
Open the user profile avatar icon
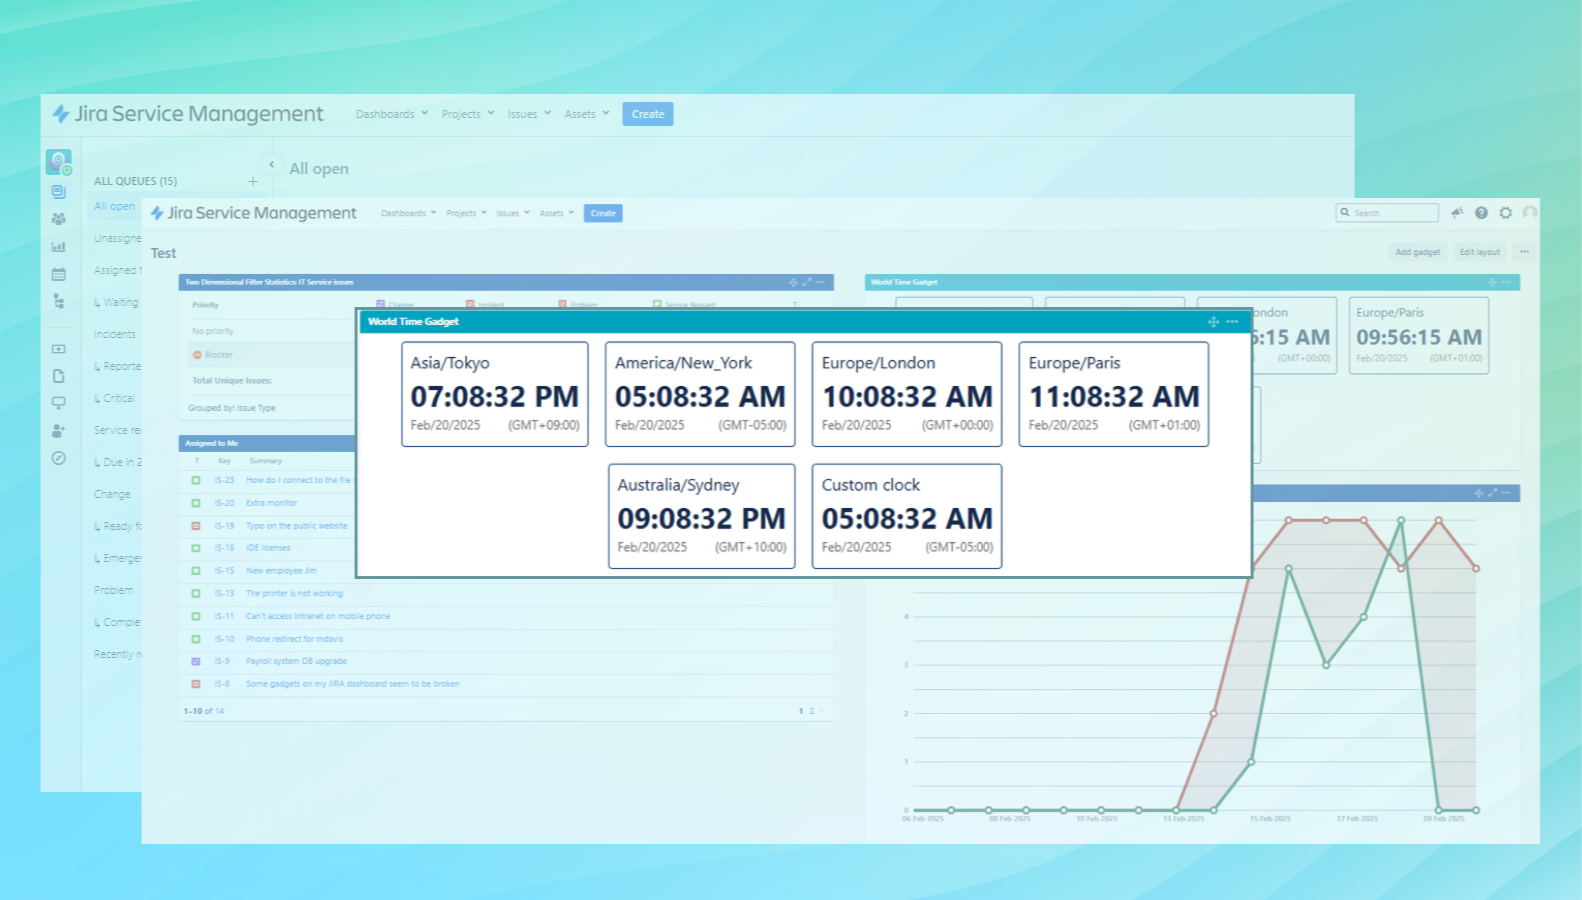(x=1529, y=213)
